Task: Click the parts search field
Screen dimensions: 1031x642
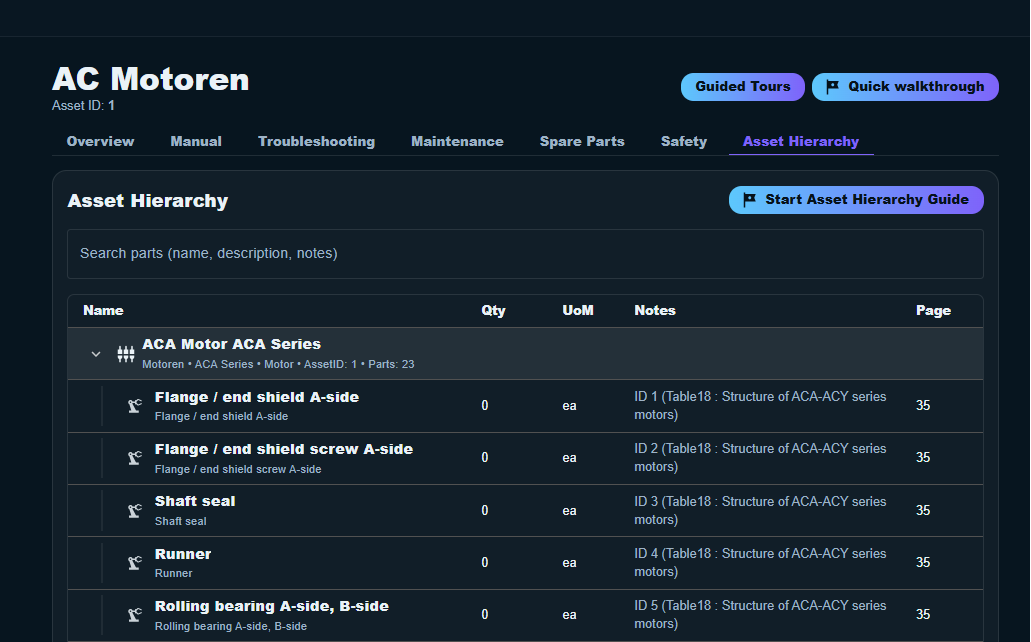Action: click(x=524, y=253)
